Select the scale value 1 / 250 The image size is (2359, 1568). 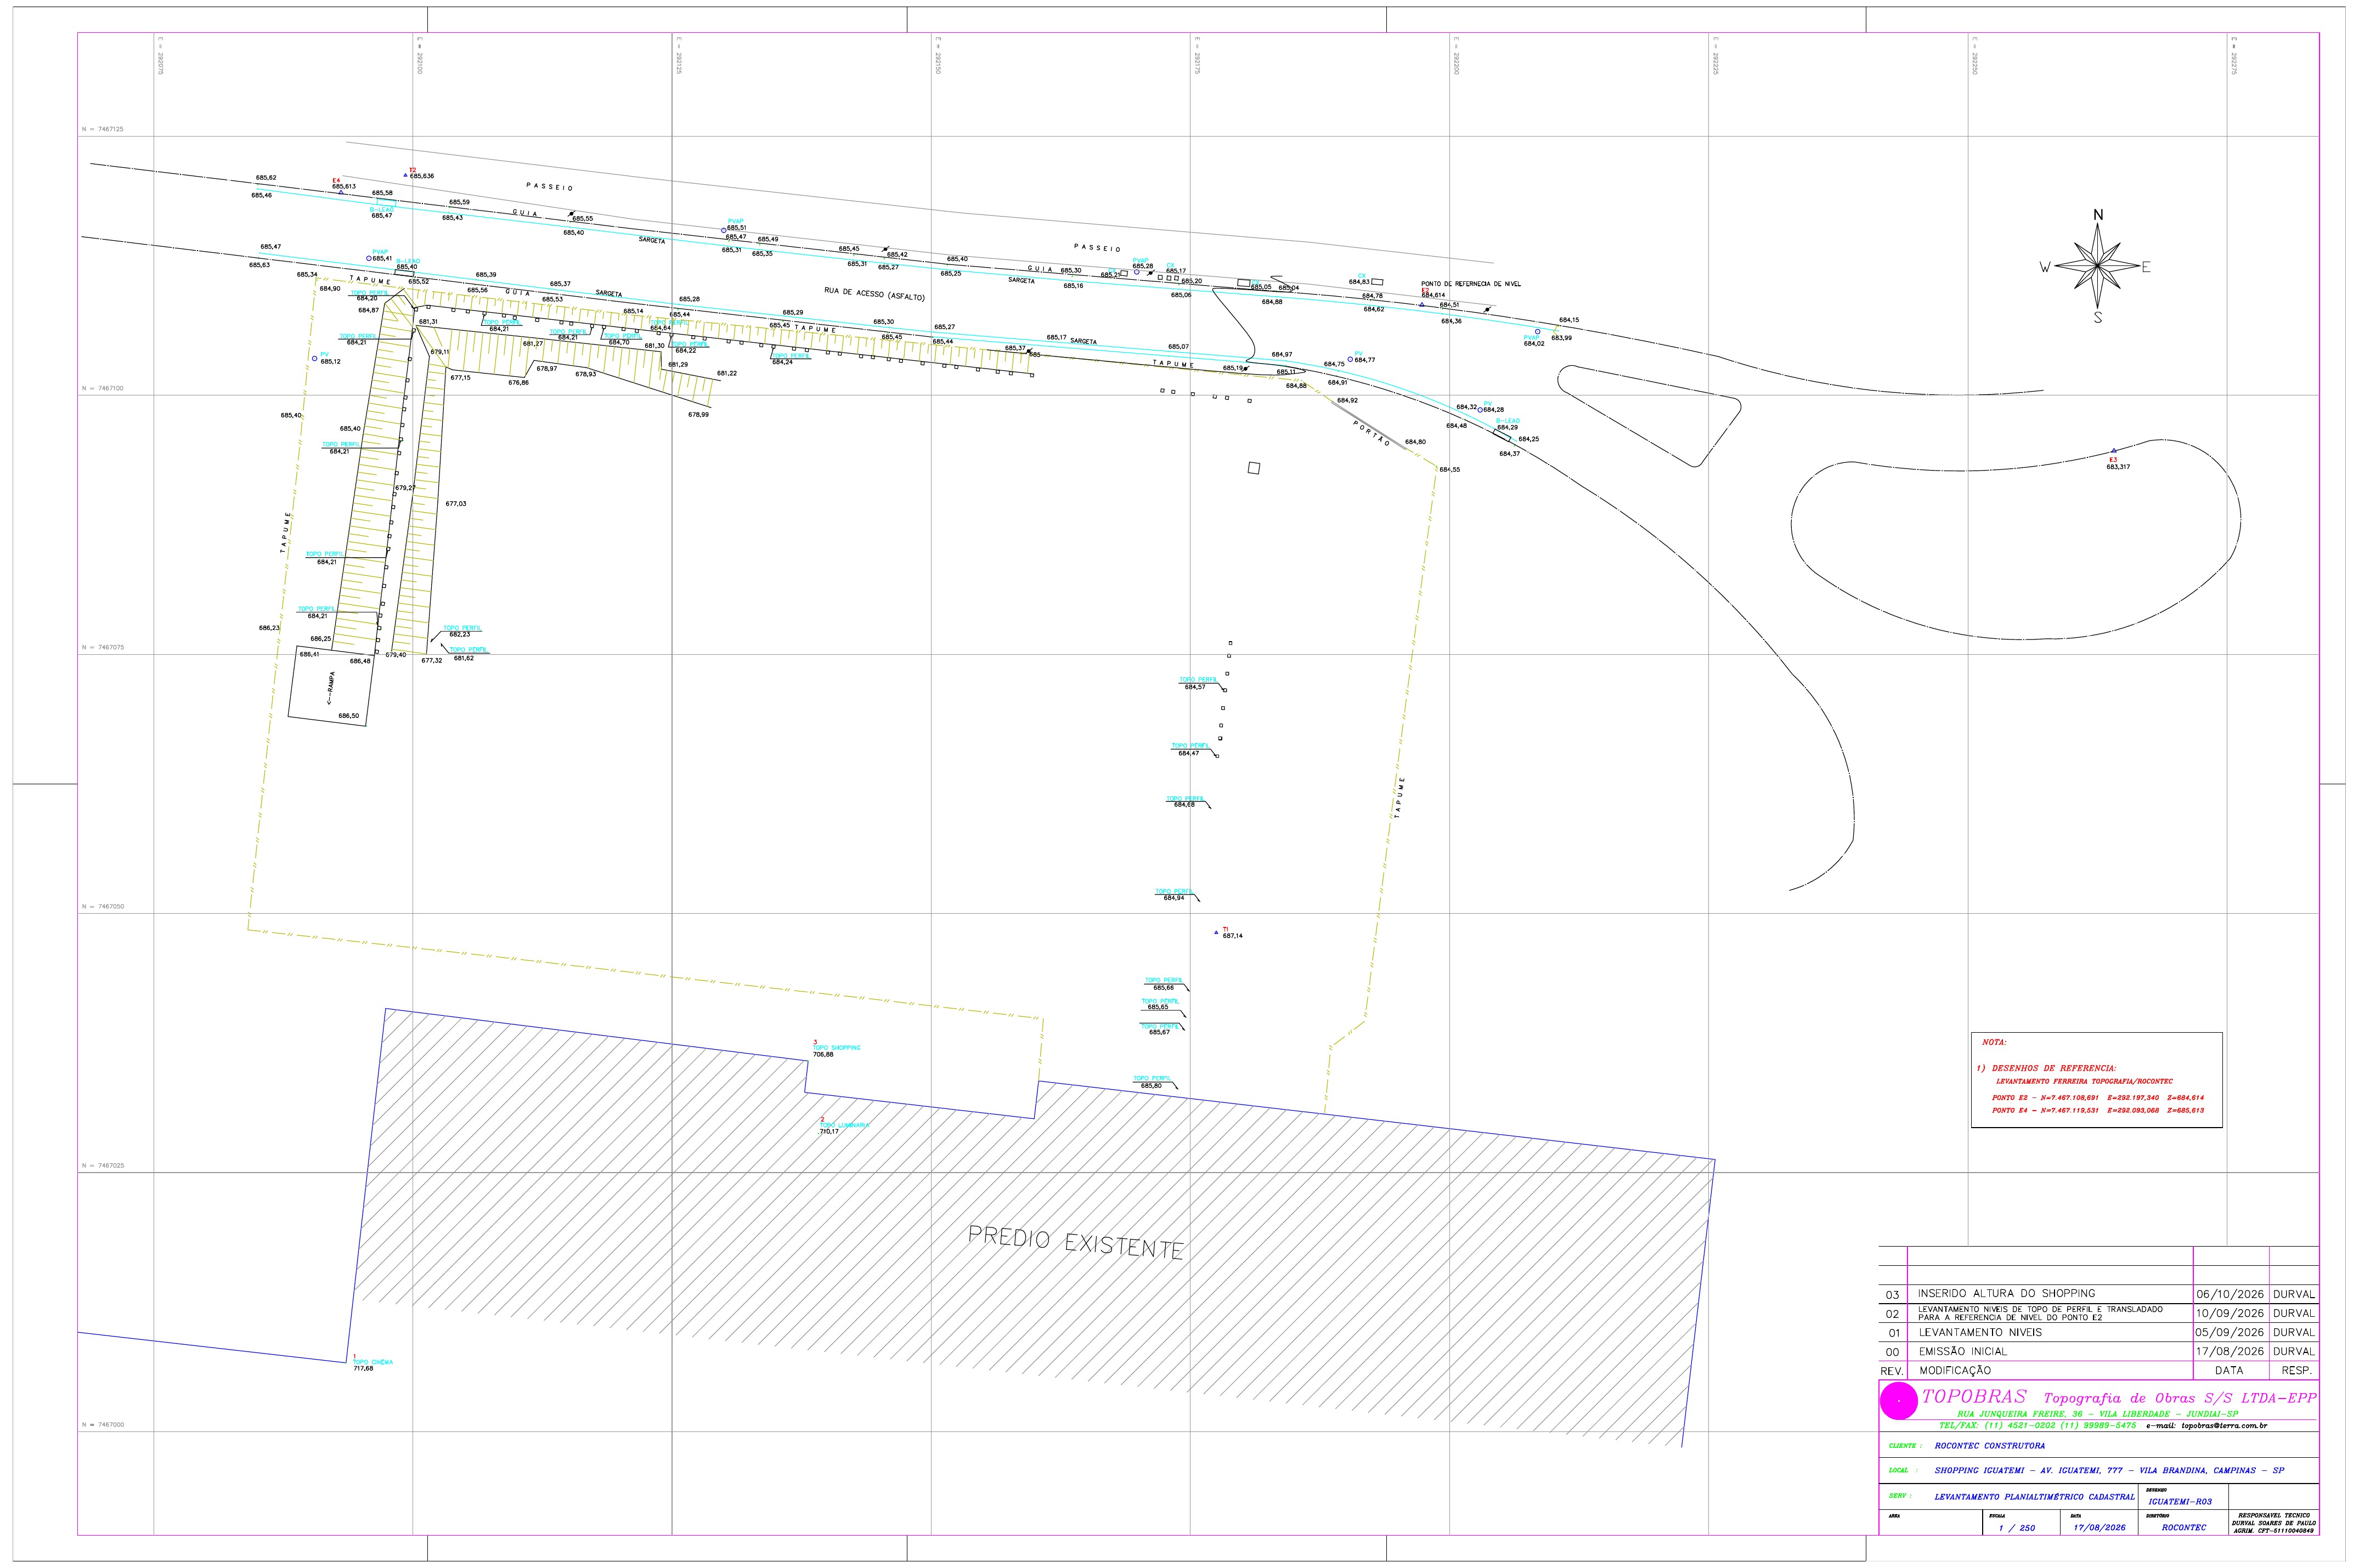(2016, 1528)
